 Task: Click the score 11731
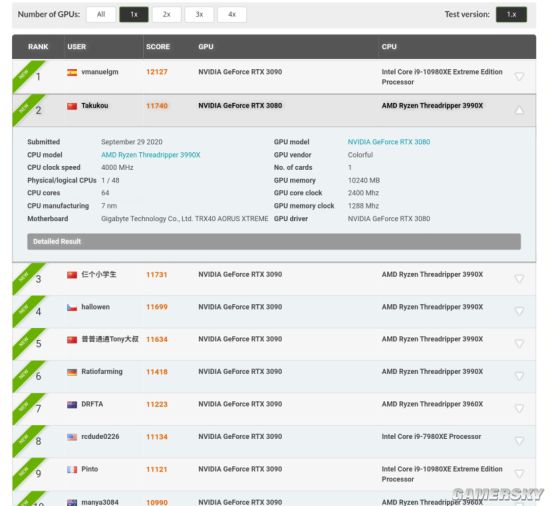tap(157, 275)
